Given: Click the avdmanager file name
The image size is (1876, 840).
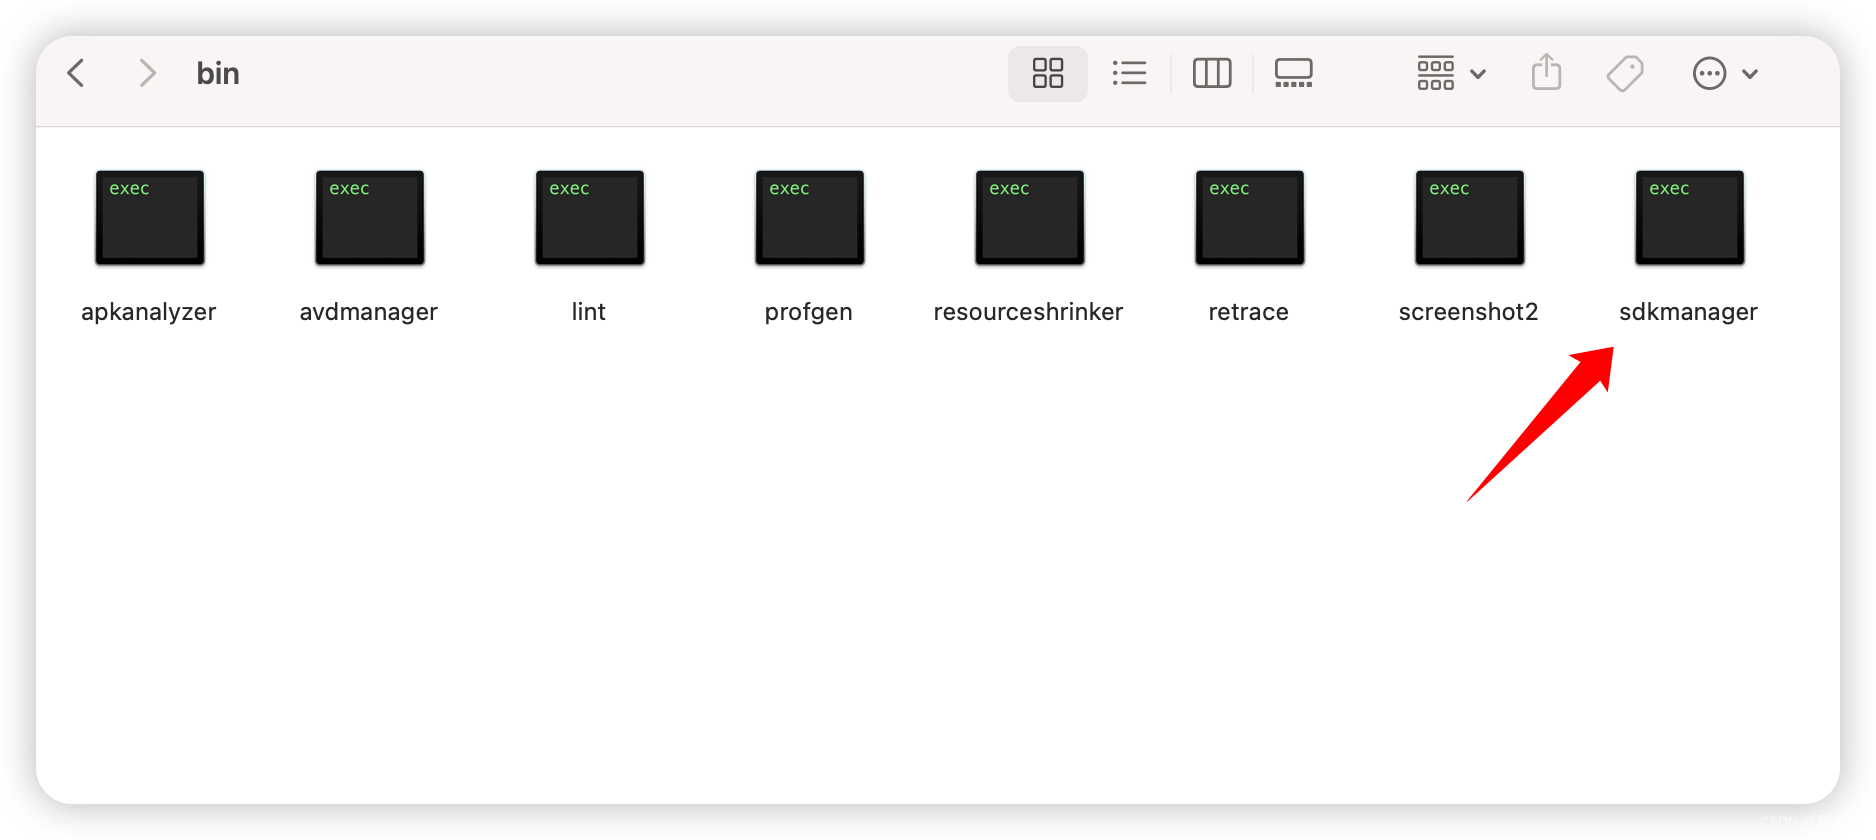Looking at the screenshot, I should pos(369,312).
